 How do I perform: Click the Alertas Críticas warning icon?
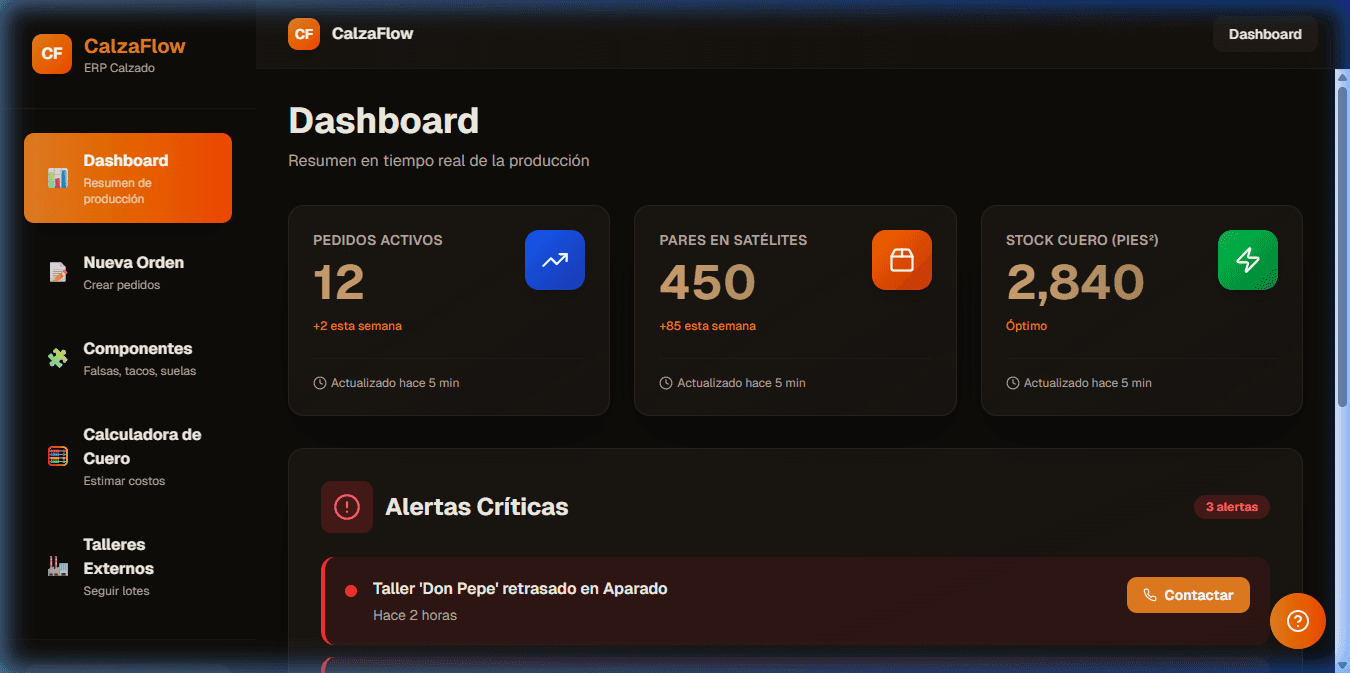[346, 507]
